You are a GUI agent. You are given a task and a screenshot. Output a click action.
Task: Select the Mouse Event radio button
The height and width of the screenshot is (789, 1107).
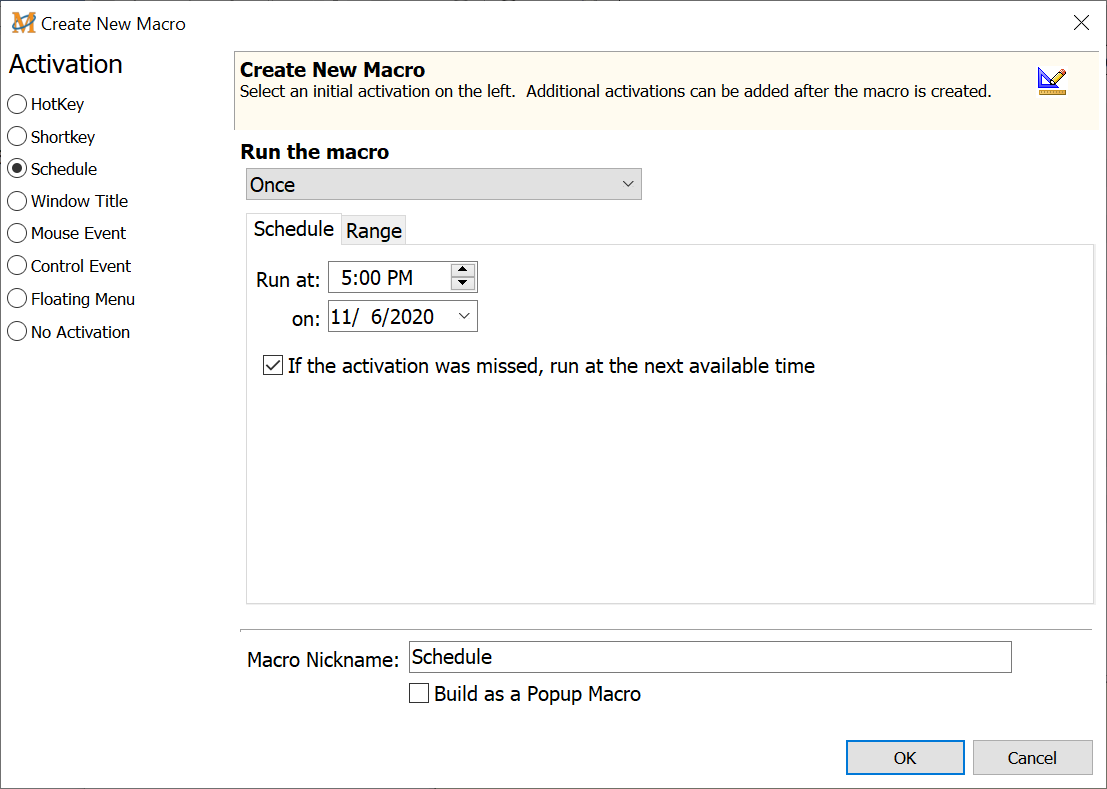[x=17, y=233]
